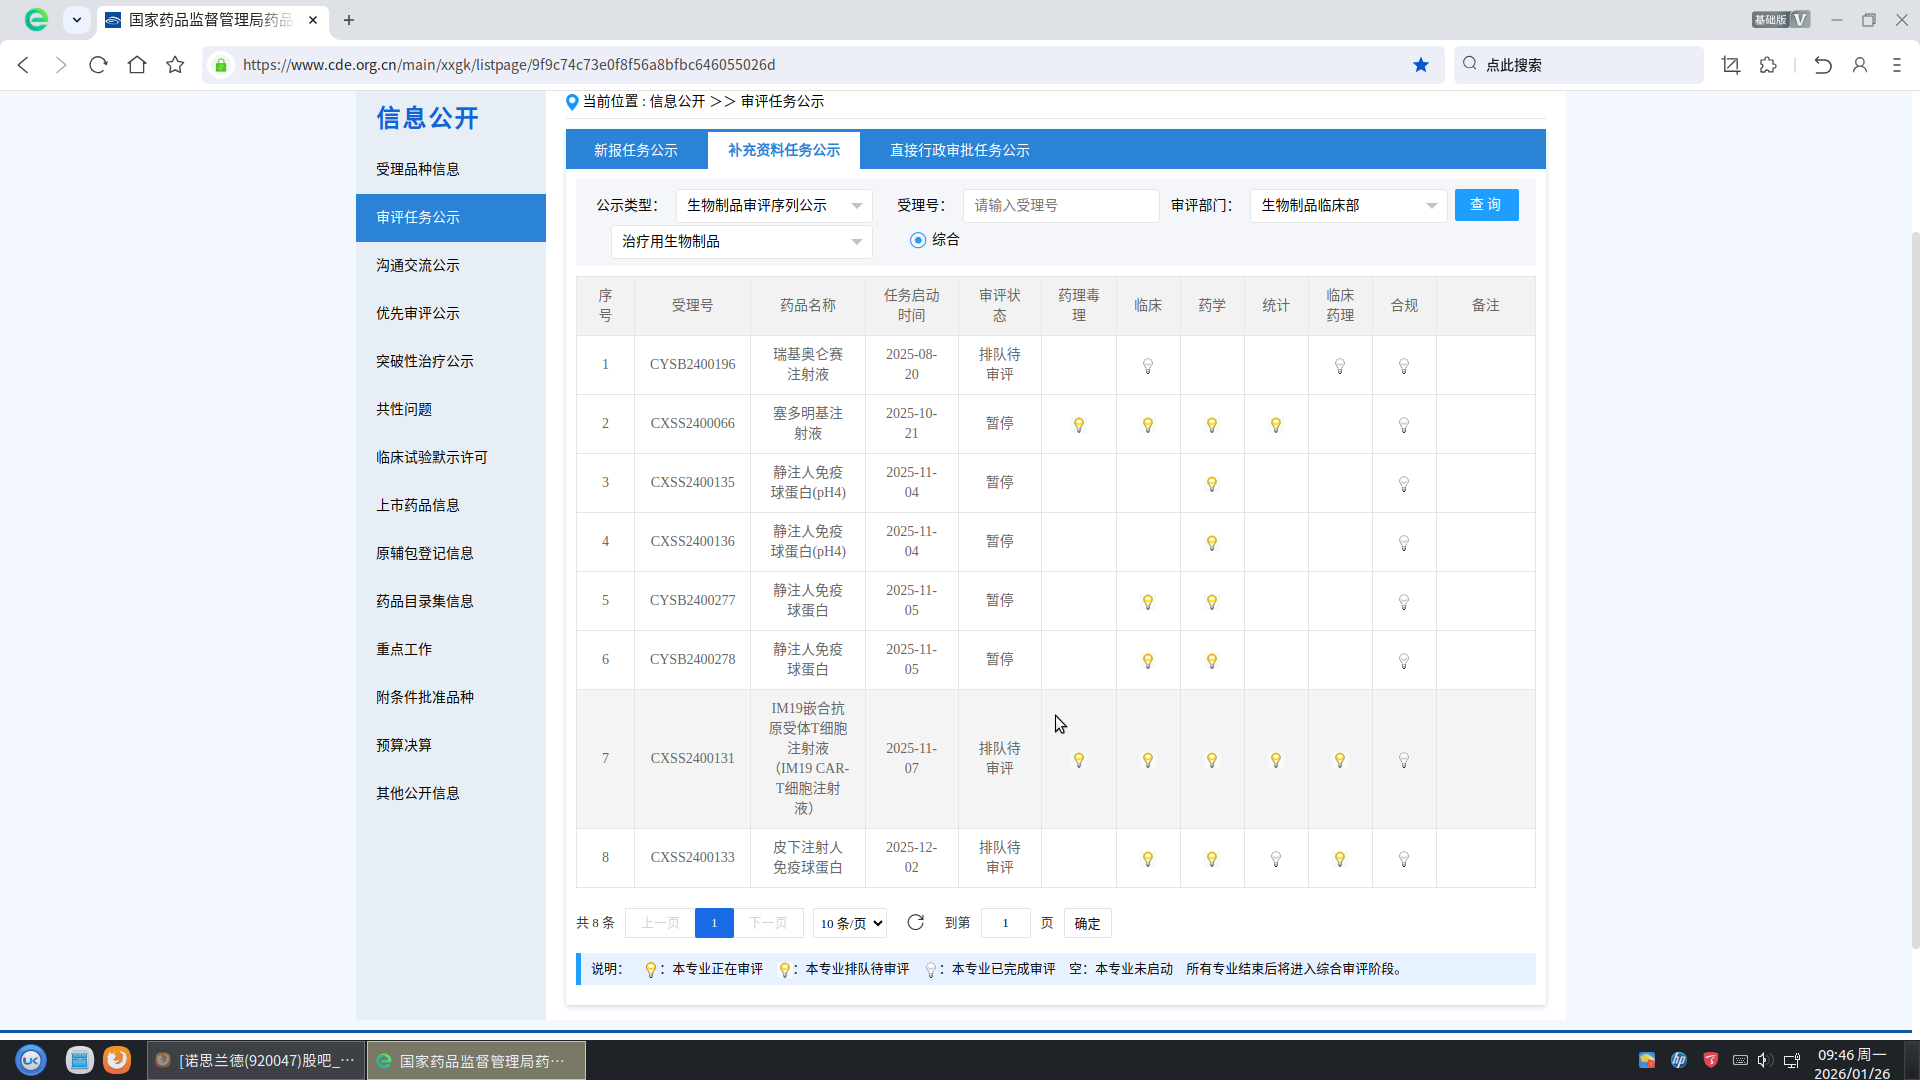Click the 受理号 input field

pos(1060,206)
